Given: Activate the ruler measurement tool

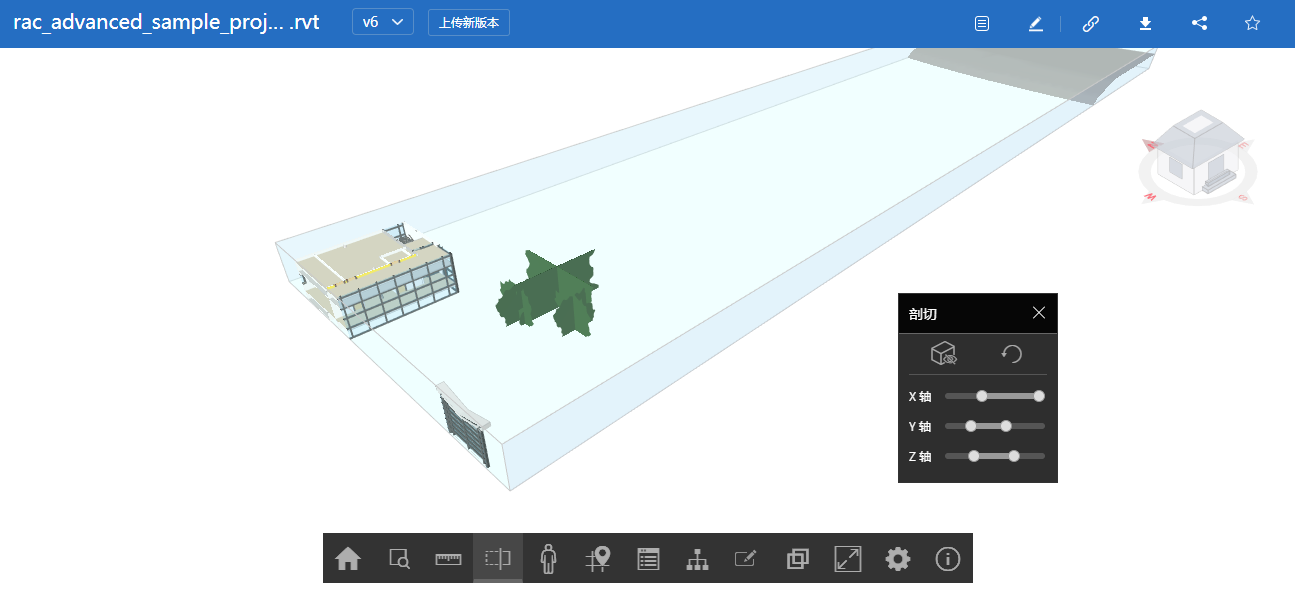Looking at the screenshot, I should coord(448,559).
